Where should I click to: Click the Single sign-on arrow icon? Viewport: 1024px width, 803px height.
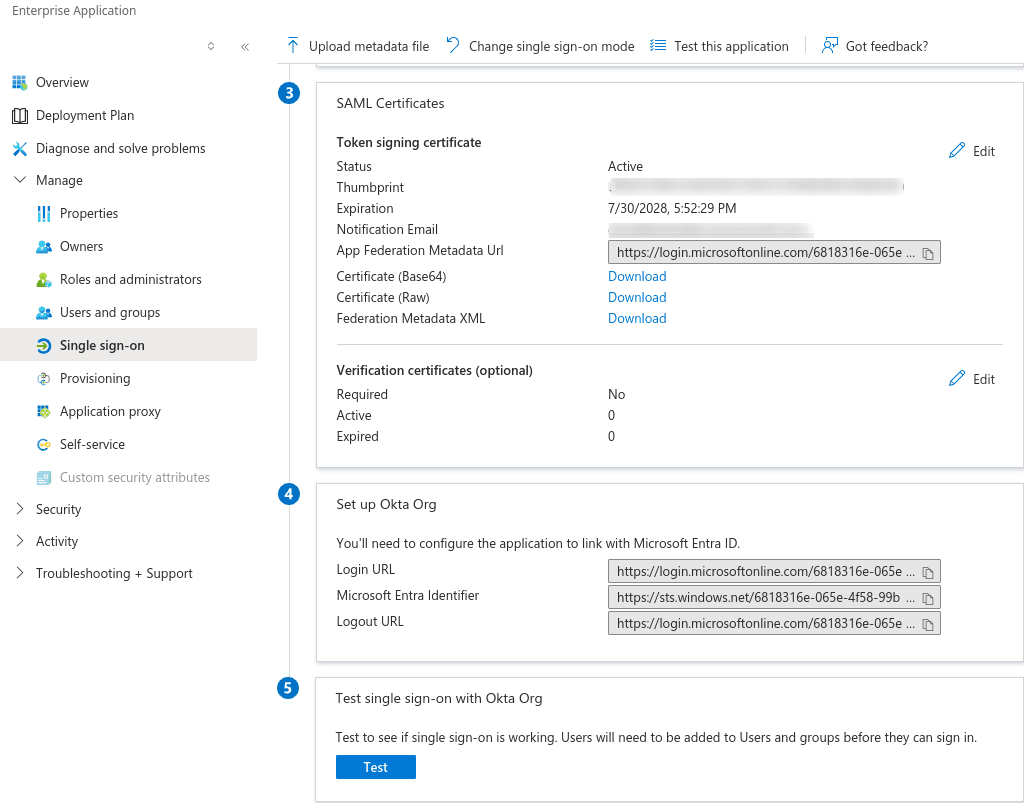coord(44,346)
